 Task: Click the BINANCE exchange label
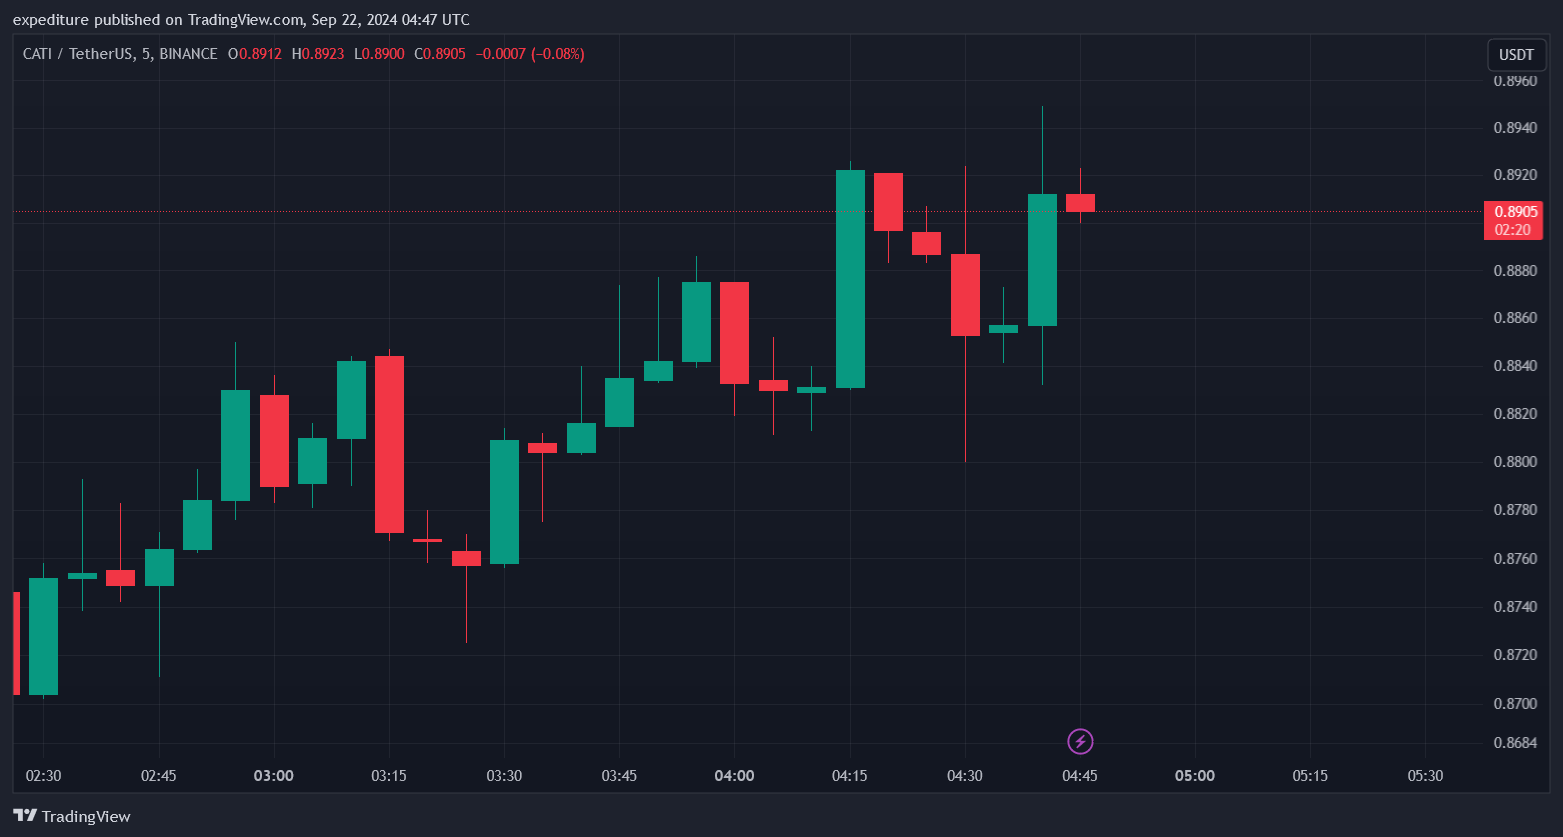pos(188,54)
